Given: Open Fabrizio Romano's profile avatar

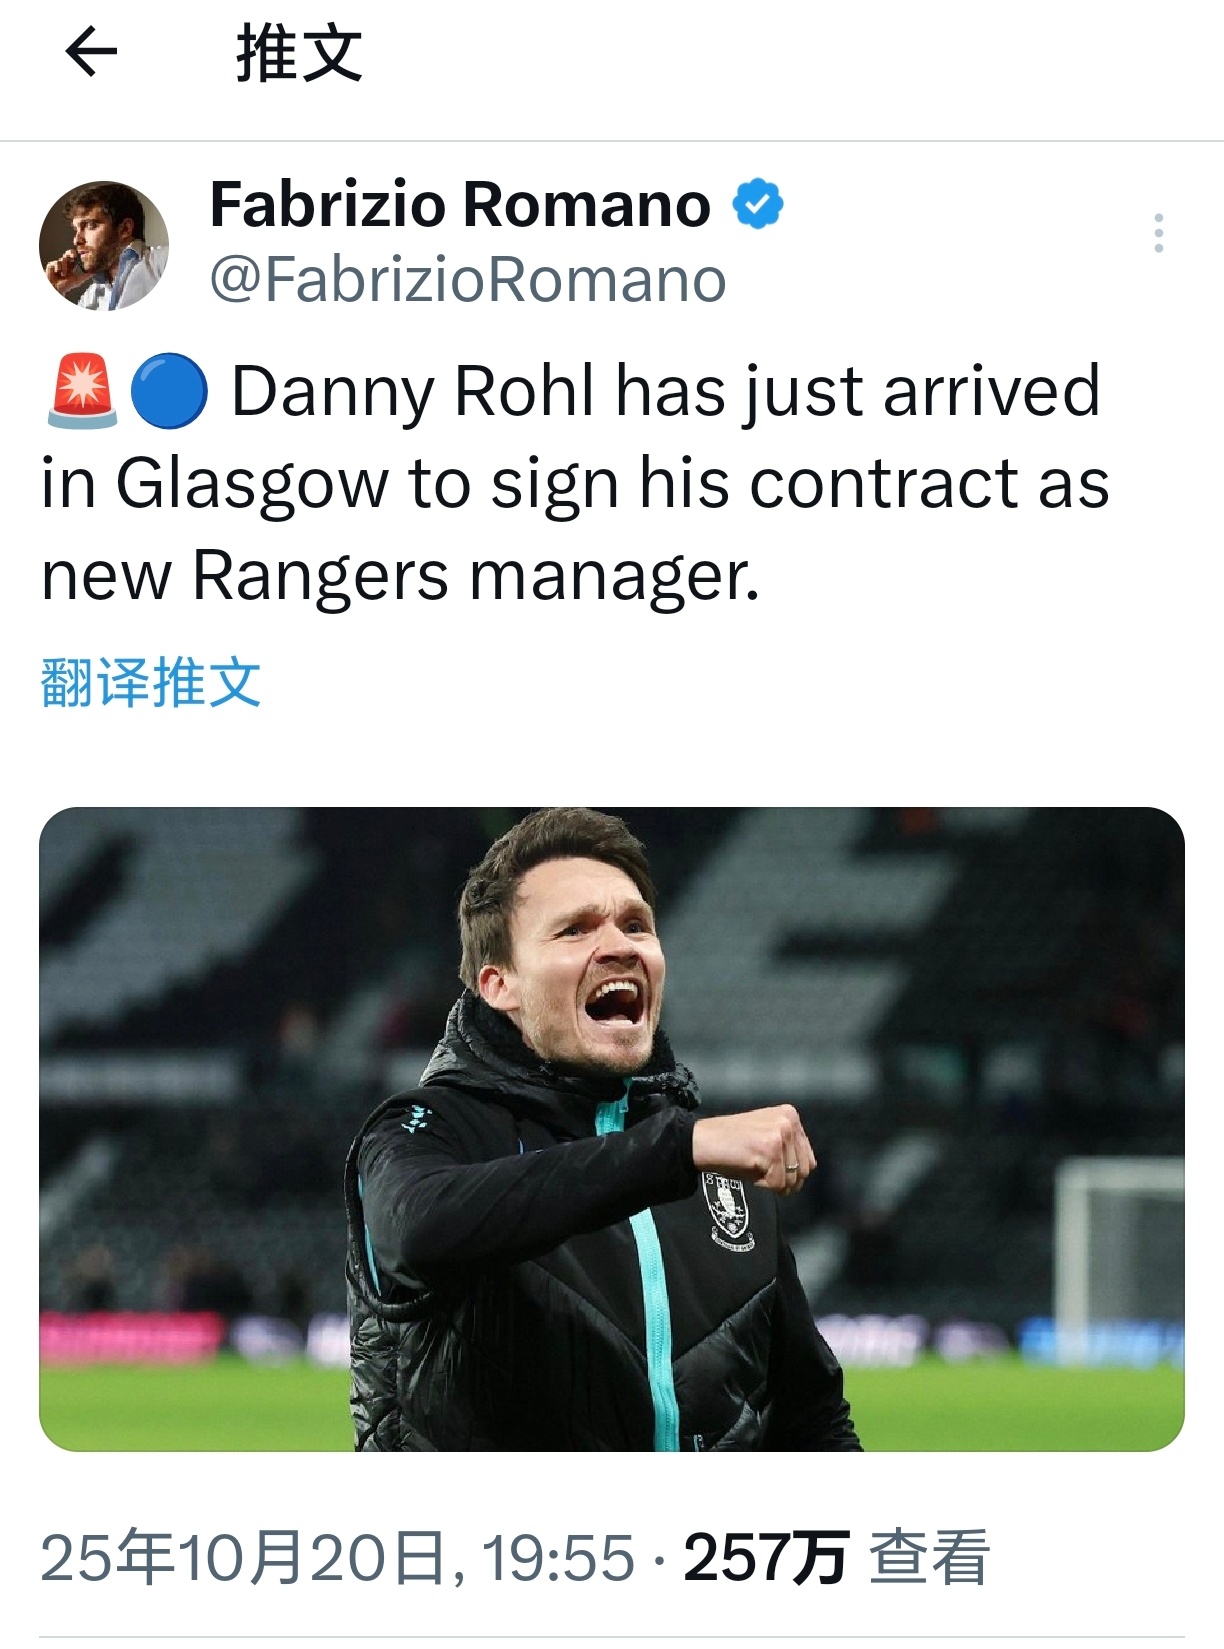Looking at the screenshot, I should pos(104,246).
